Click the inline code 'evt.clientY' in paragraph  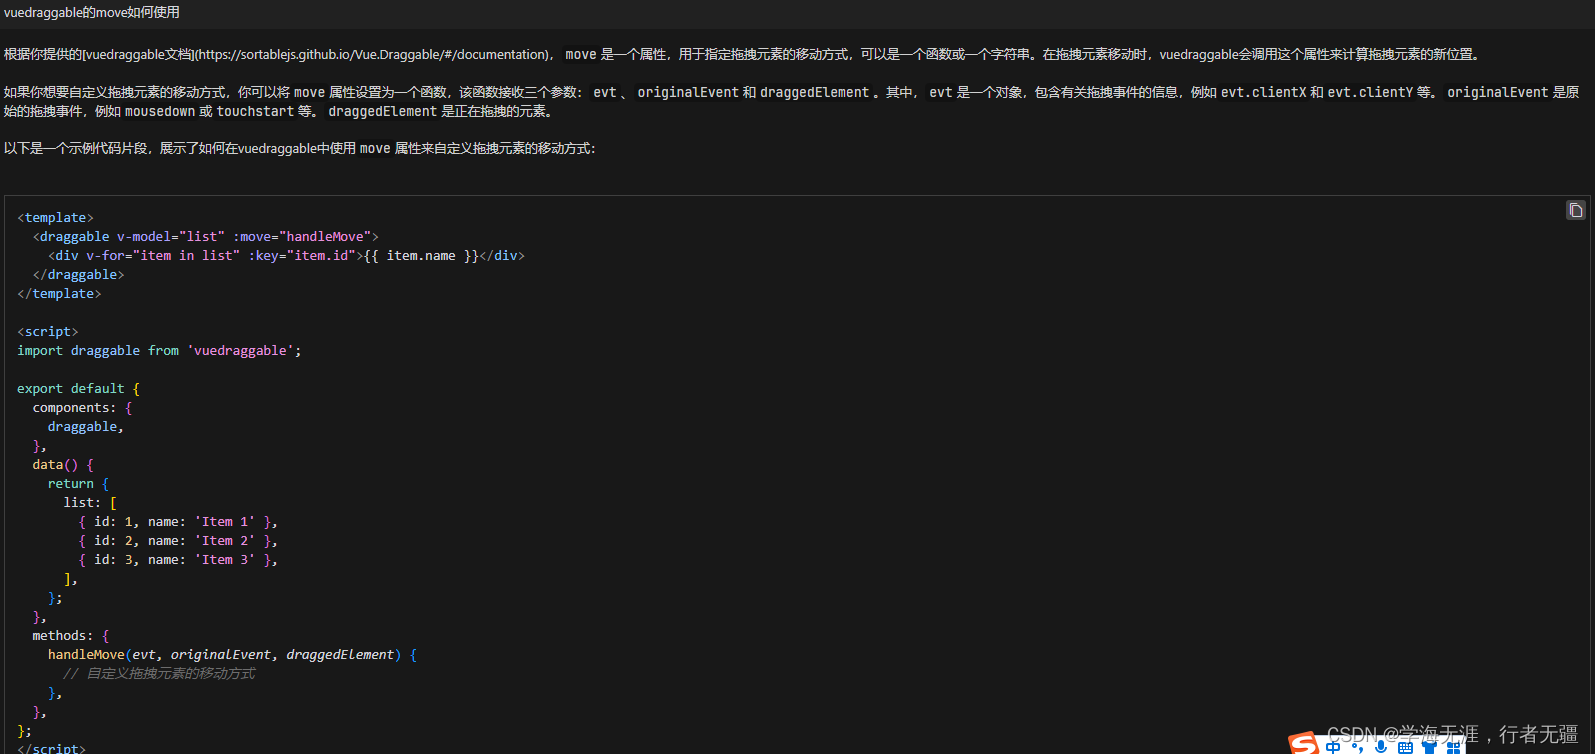(1370, 92)
